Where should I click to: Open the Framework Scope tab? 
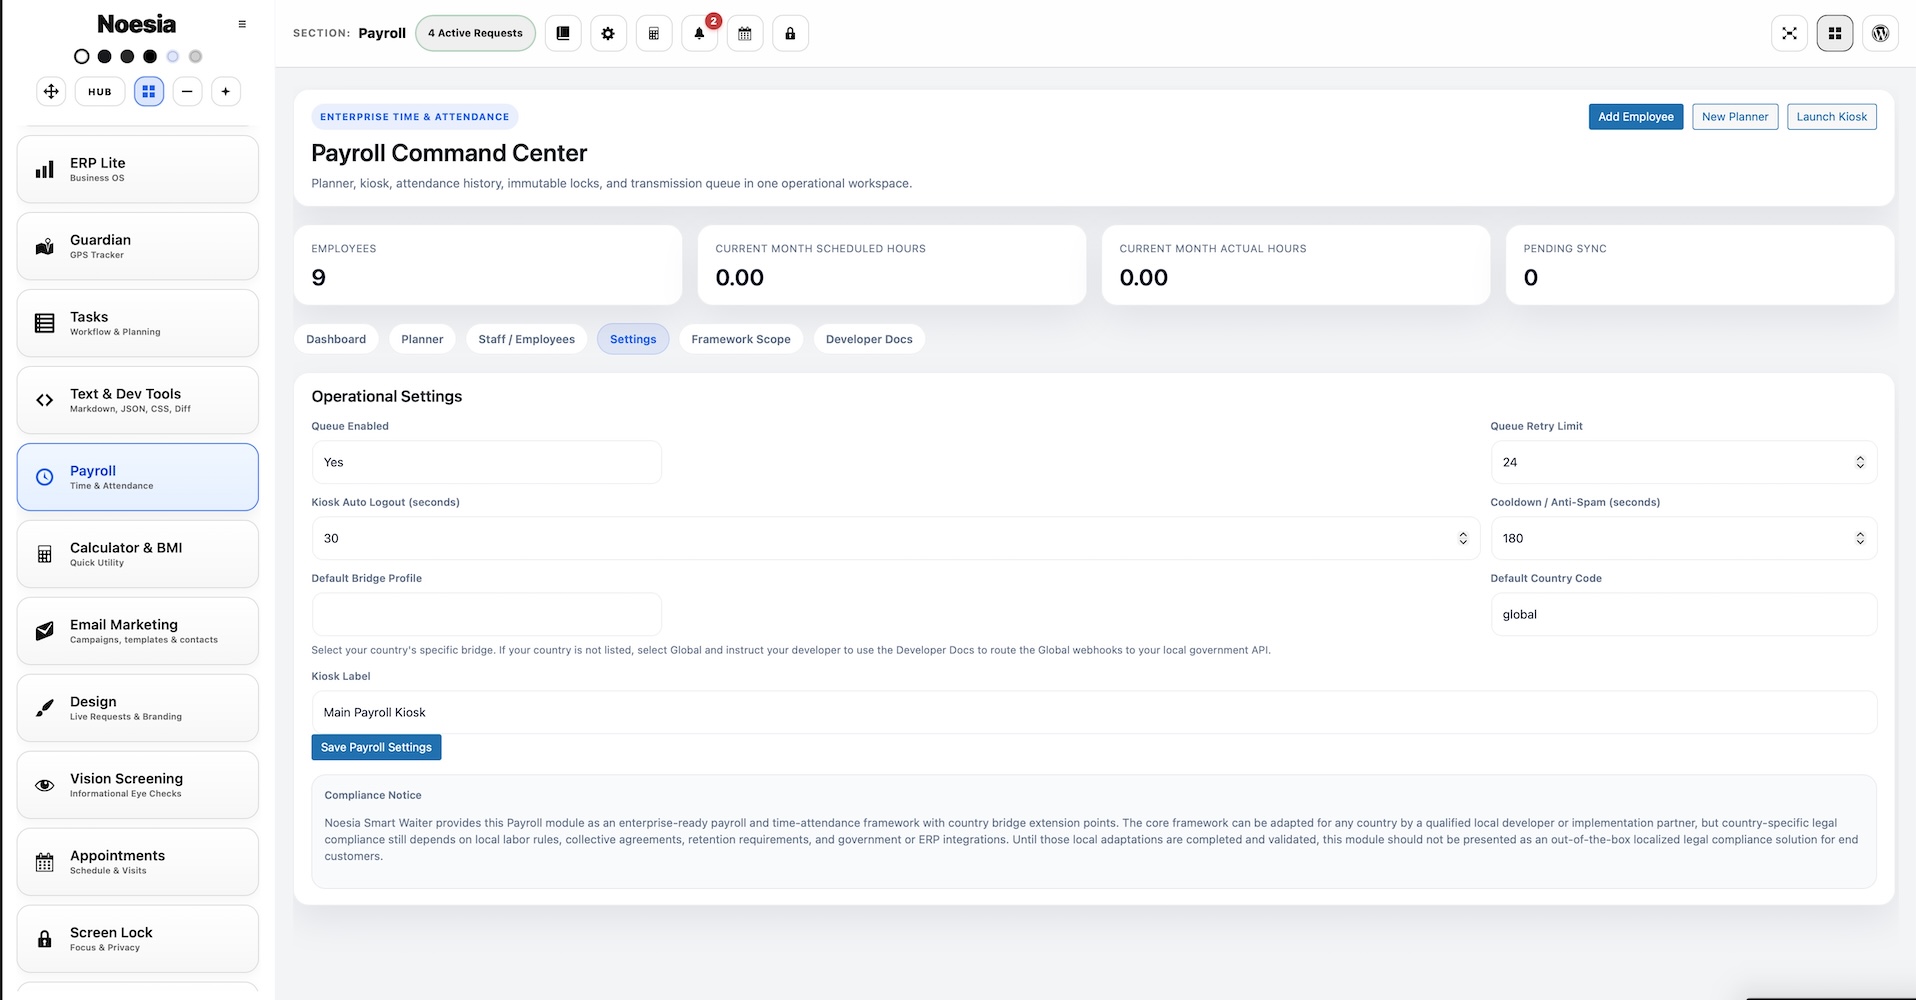tap(741, 339)
